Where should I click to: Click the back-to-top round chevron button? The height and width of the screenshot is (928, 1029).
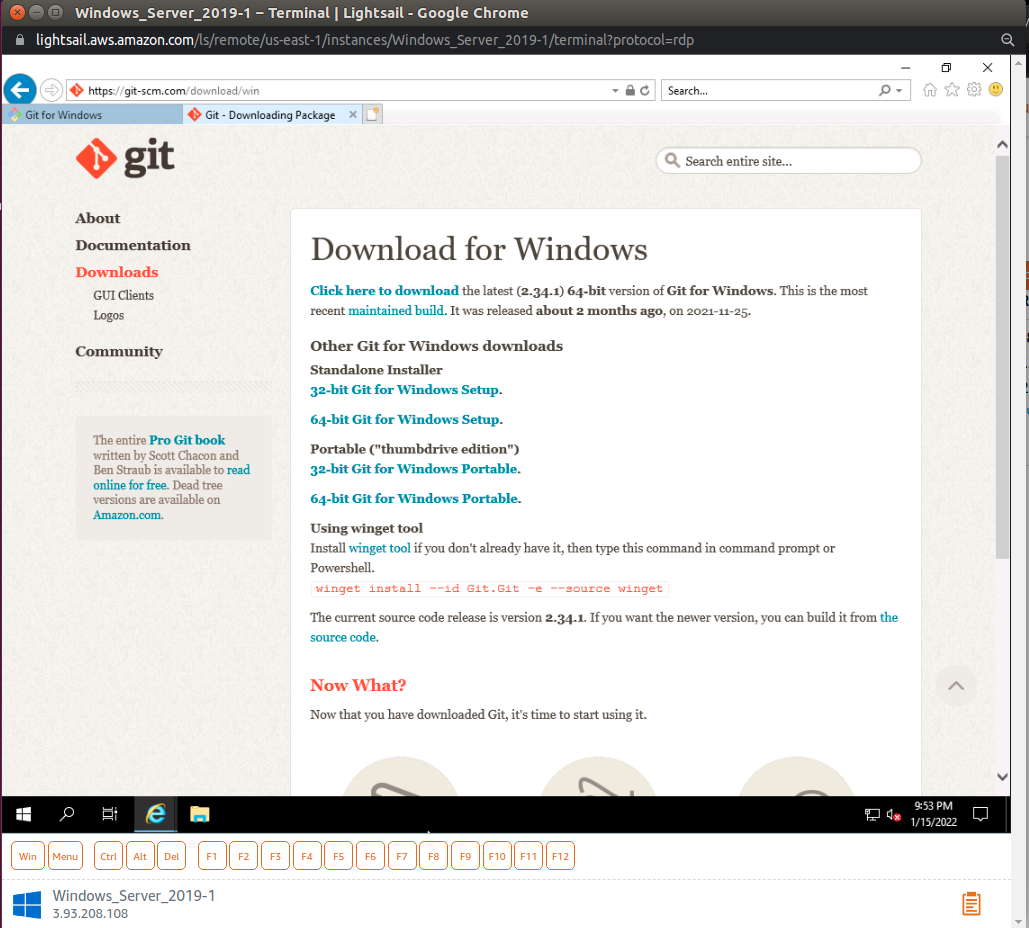pyautogui.click(x=956, y=686)
